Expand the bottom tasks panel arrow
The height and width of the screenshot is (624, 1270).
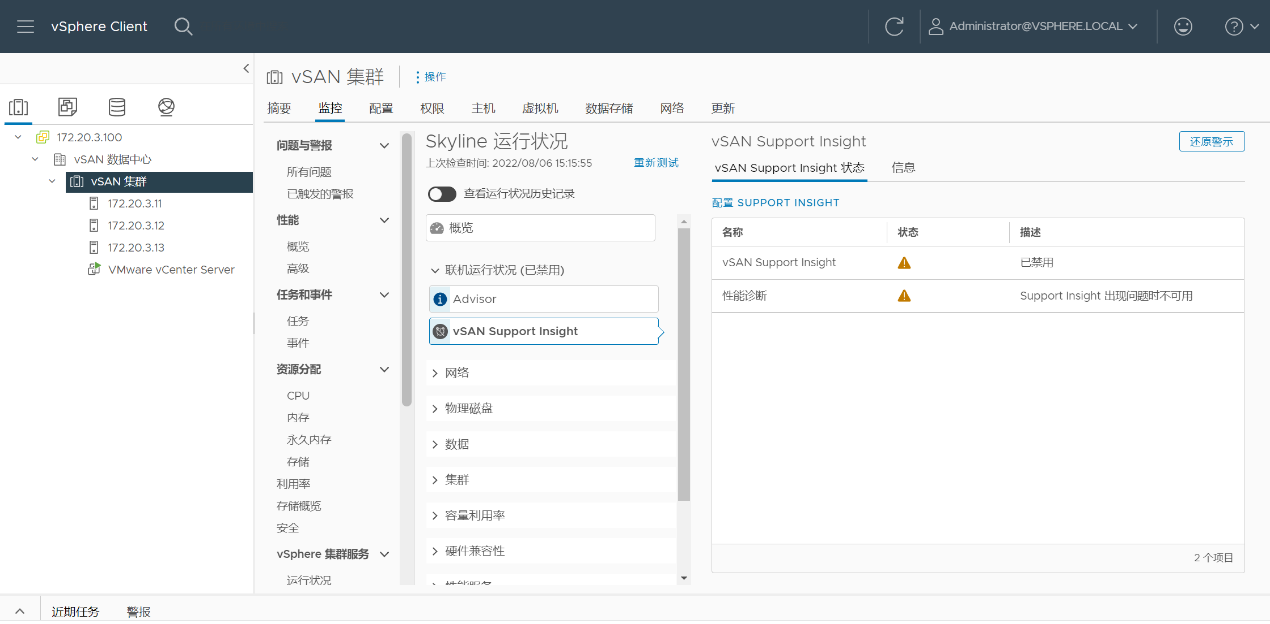click(x=19, y=611)
